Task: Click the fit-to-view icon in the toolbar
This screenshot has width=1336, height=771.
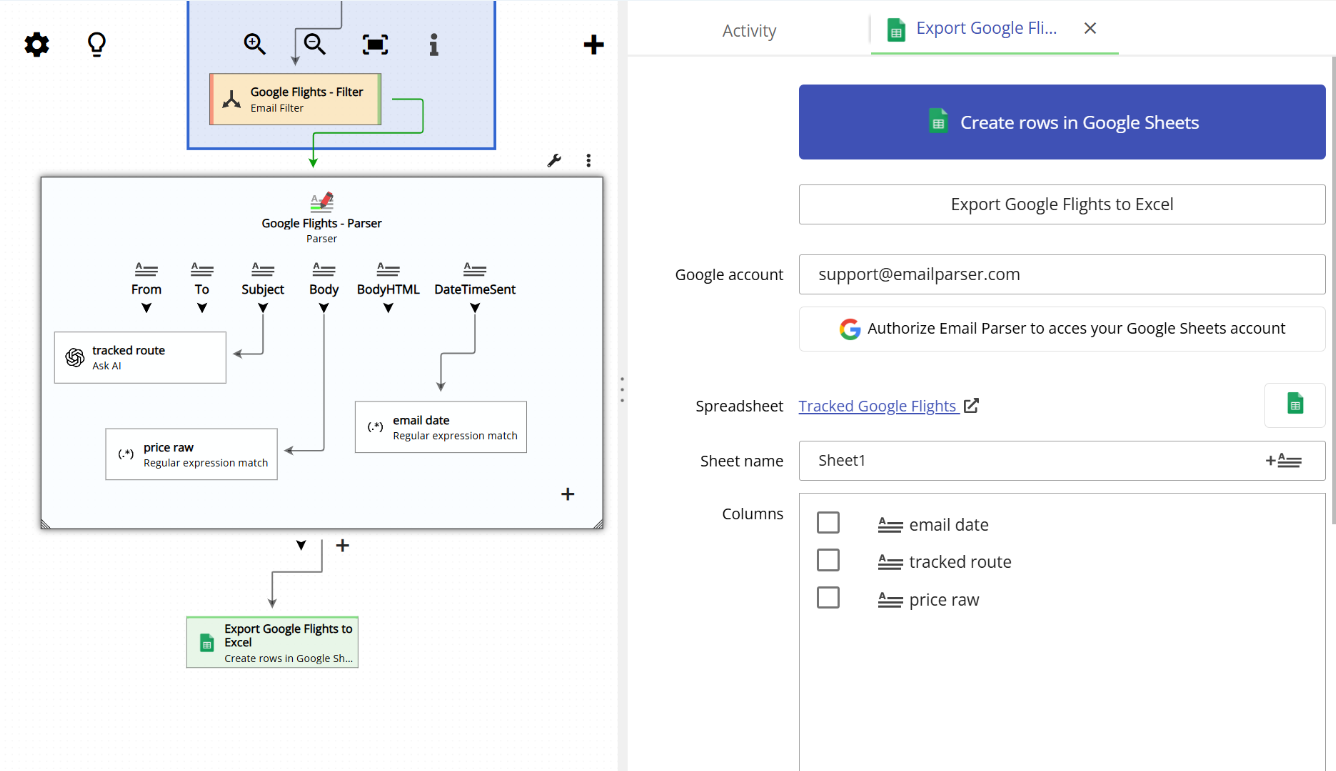Action: pyautogui.click(x=375, y=44)
